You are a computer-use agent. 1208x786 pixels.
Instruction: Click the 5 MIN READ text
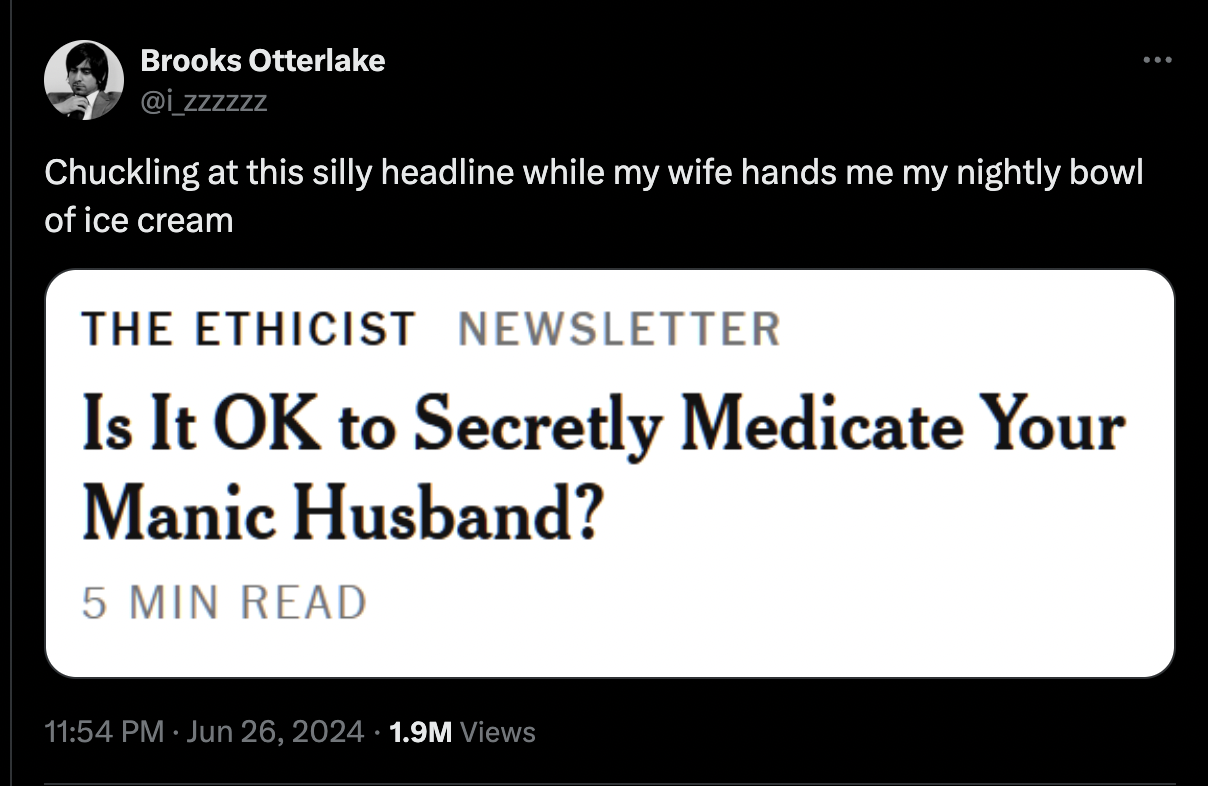pos(224,602)
